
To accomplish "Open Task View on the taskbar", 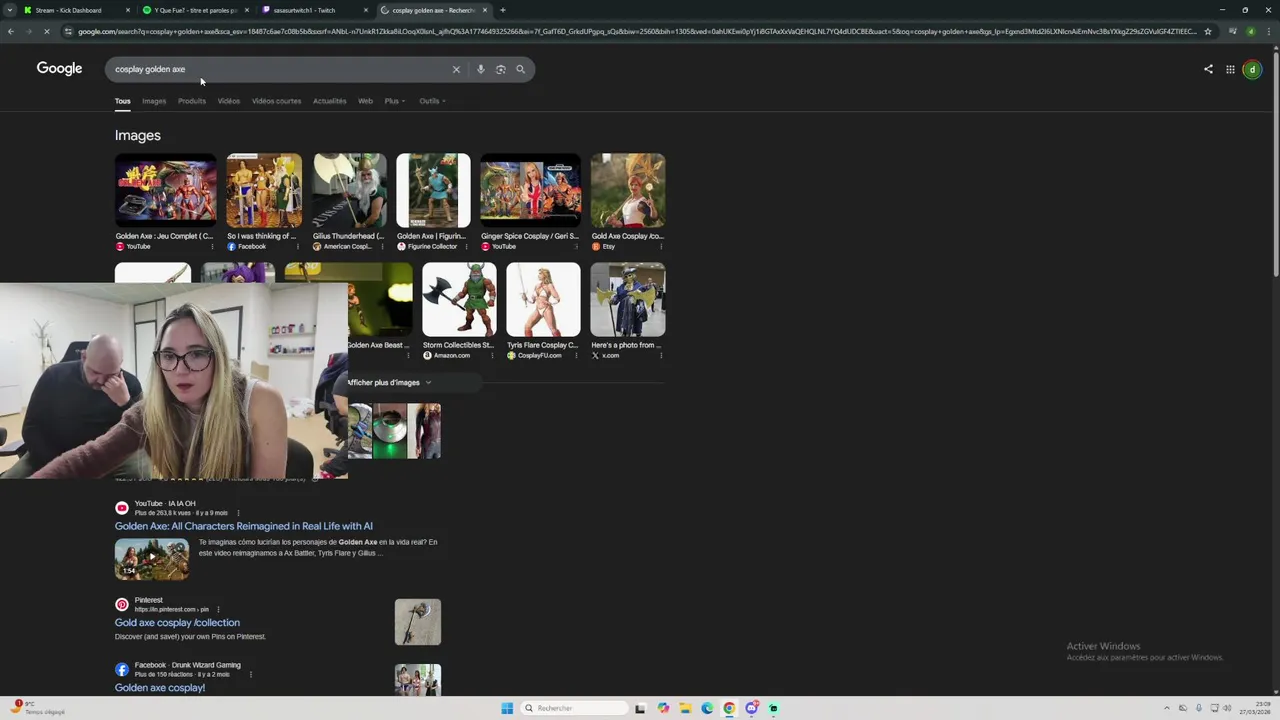I will pyautogui.click(x=640, y=708).
